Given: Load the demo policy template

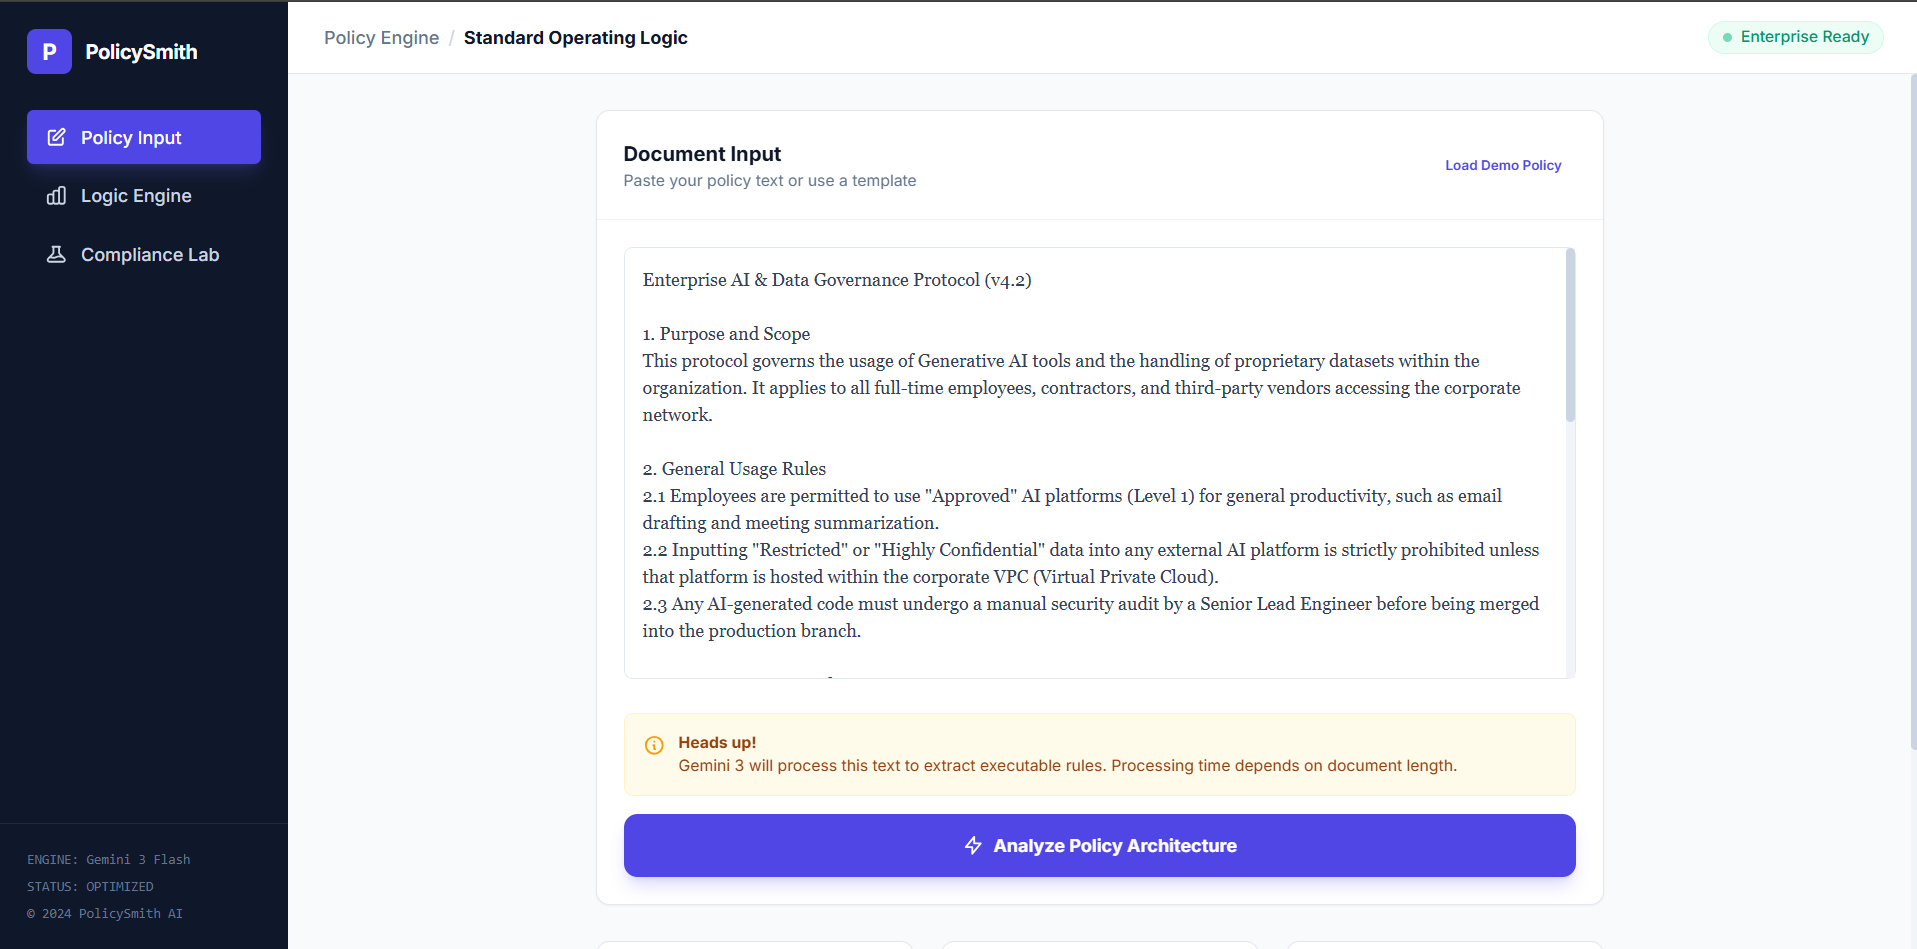Looking at the screenshot, I should [x=1502, y=165].
